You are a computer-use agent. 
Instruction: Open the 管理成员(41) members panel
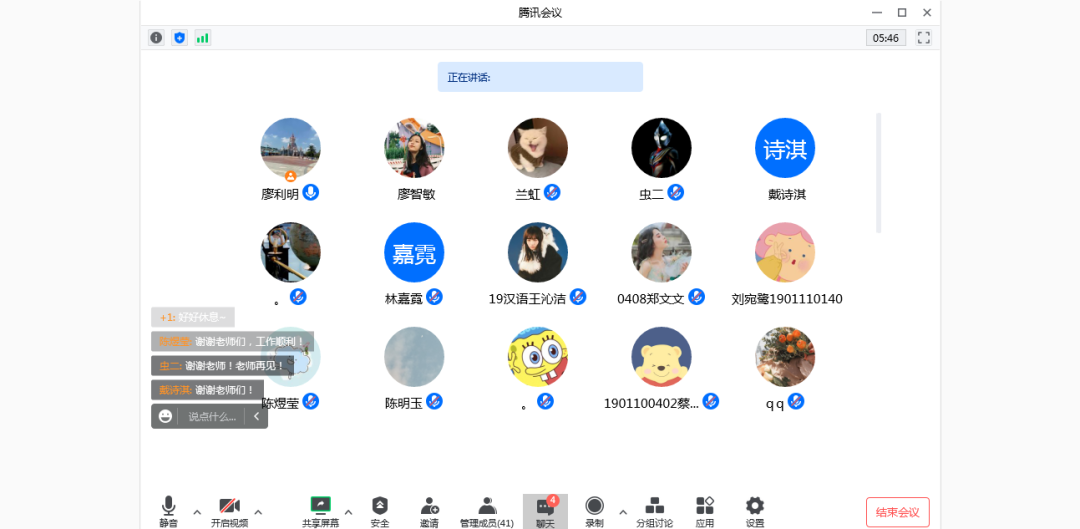[487, 510]
